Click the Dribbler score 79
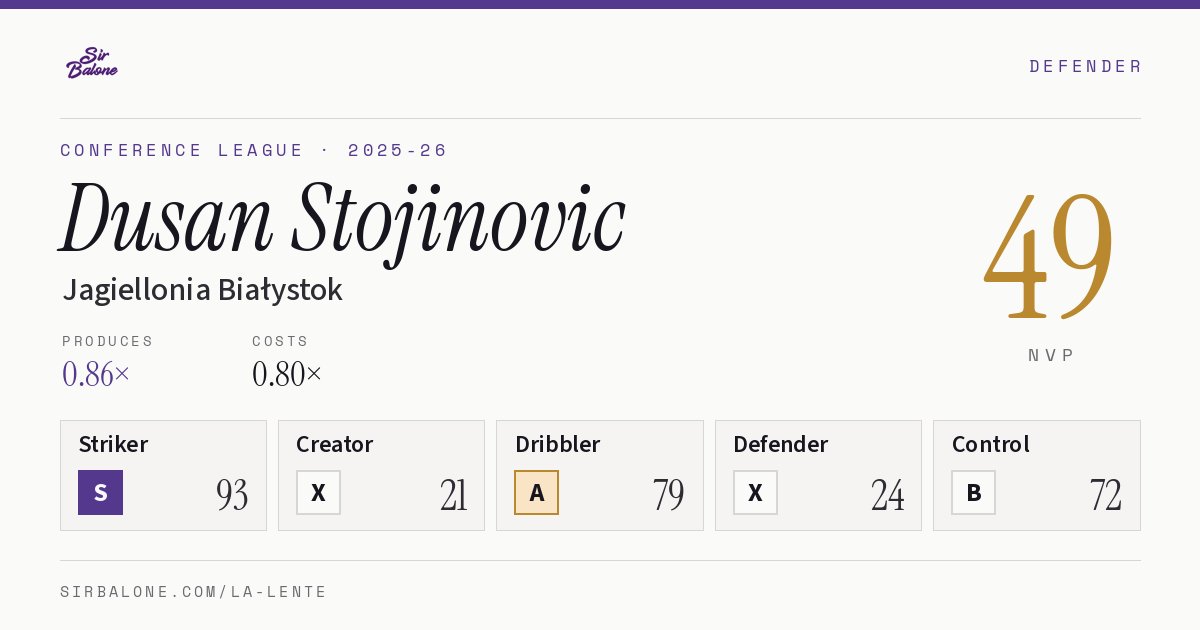The image size is (1200, 630). coord(668,494)
